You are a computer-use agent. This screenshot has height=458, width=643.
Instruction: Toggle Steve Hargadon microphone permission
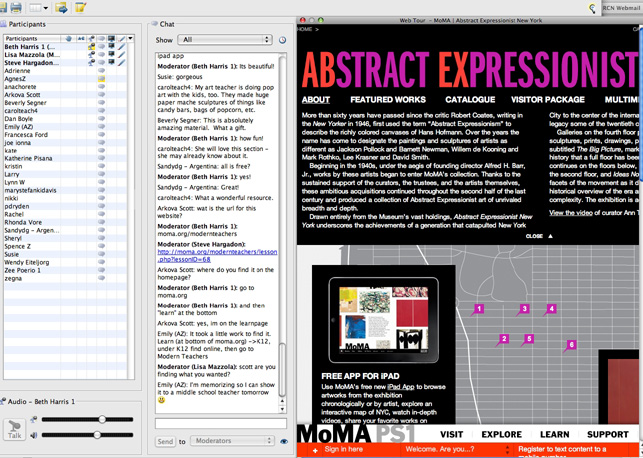91,62
